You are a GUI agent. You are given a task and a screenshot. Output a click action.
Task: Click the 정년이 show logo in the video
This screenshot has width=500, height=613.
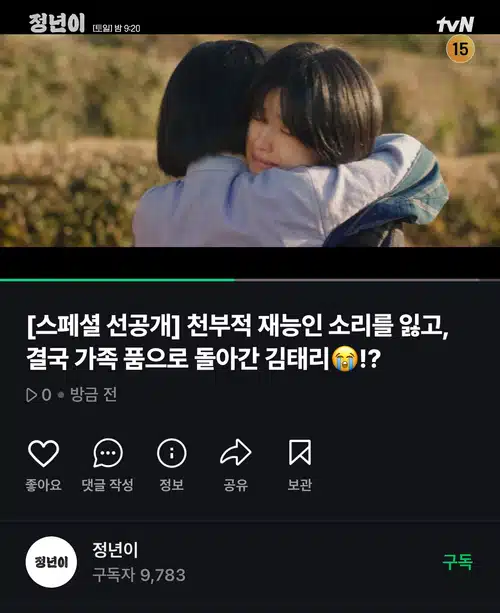pyautogui.click(x=57, y=24)
